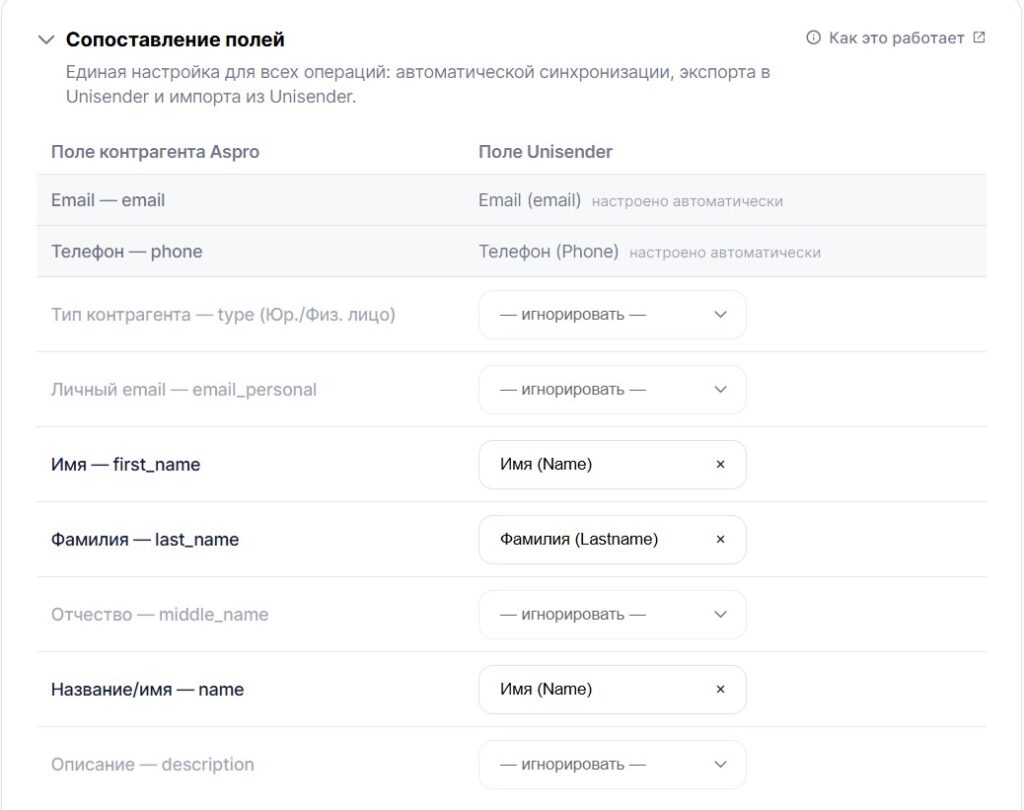Select Имя (Name) box for first_name row
The width and height of the screenshot is (1024, 810).
click(x=613, y=464)
